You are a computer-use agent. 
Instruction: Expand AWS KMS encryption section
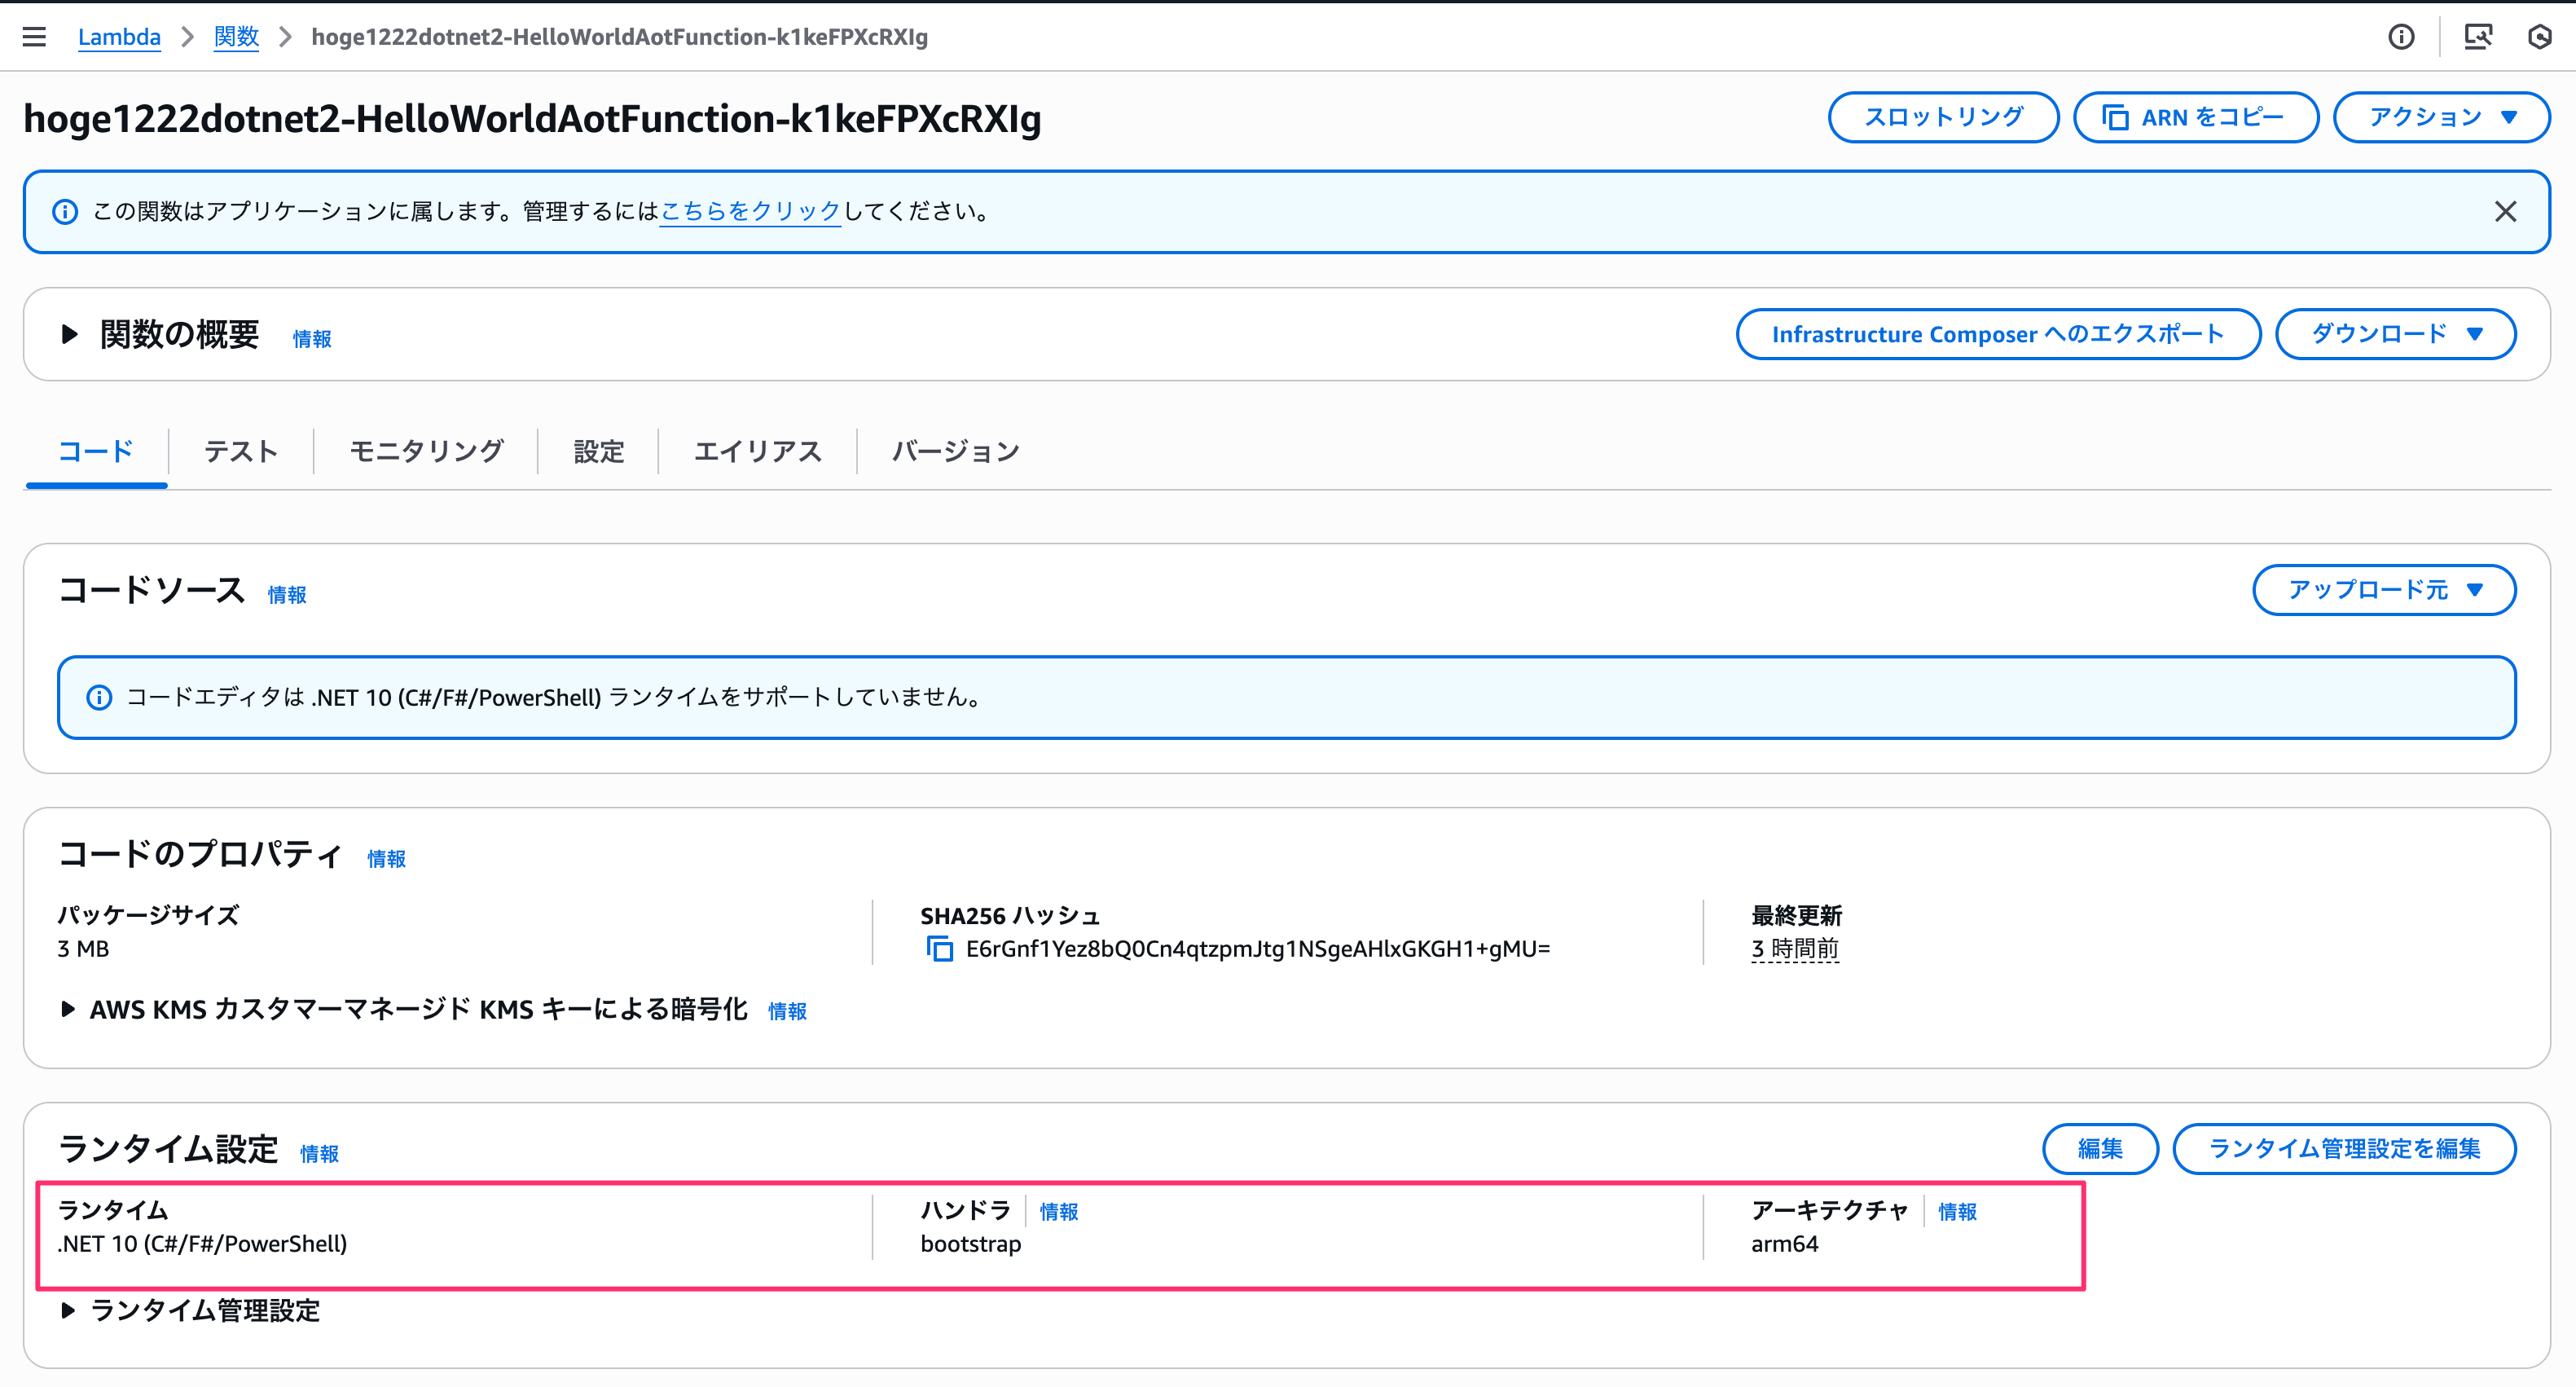(68, 1009)
